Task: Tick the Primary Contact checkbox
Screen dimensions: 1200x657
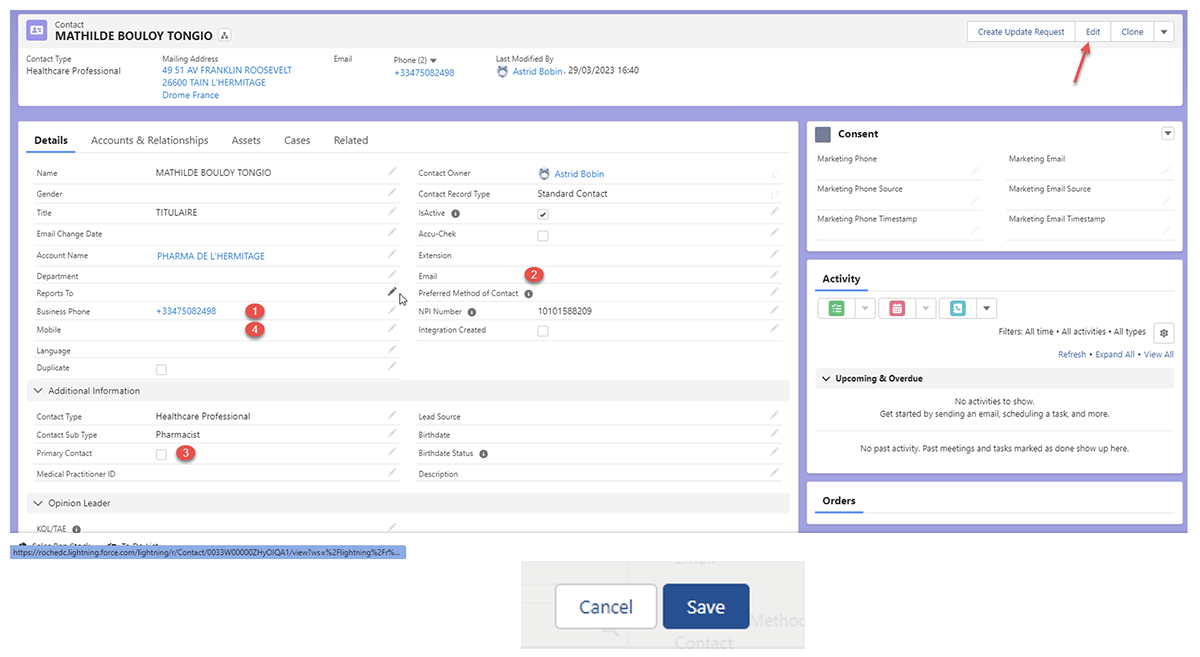Action: tap(161, 454)
